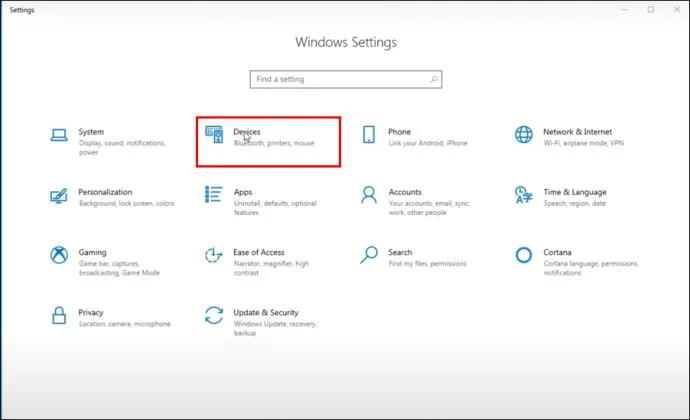Click the Windows Settings heading

pos(346,42)
